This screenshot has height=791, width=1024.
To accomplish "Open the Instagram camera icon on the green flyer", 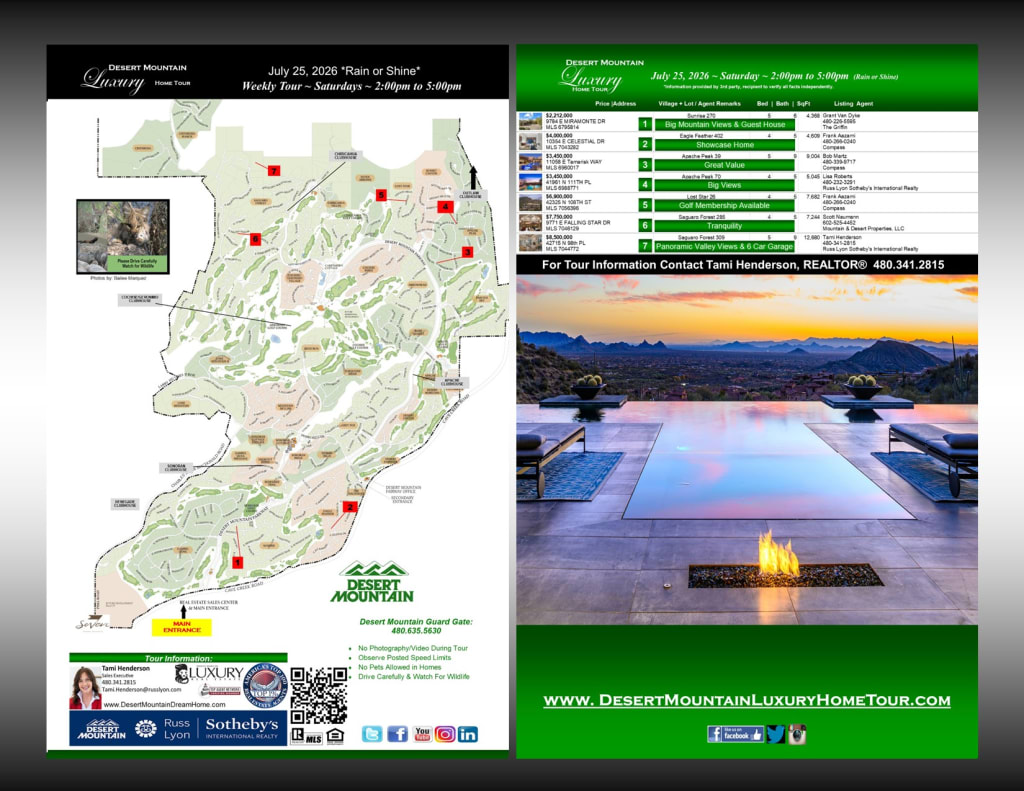I will click(x=797, y=734).
